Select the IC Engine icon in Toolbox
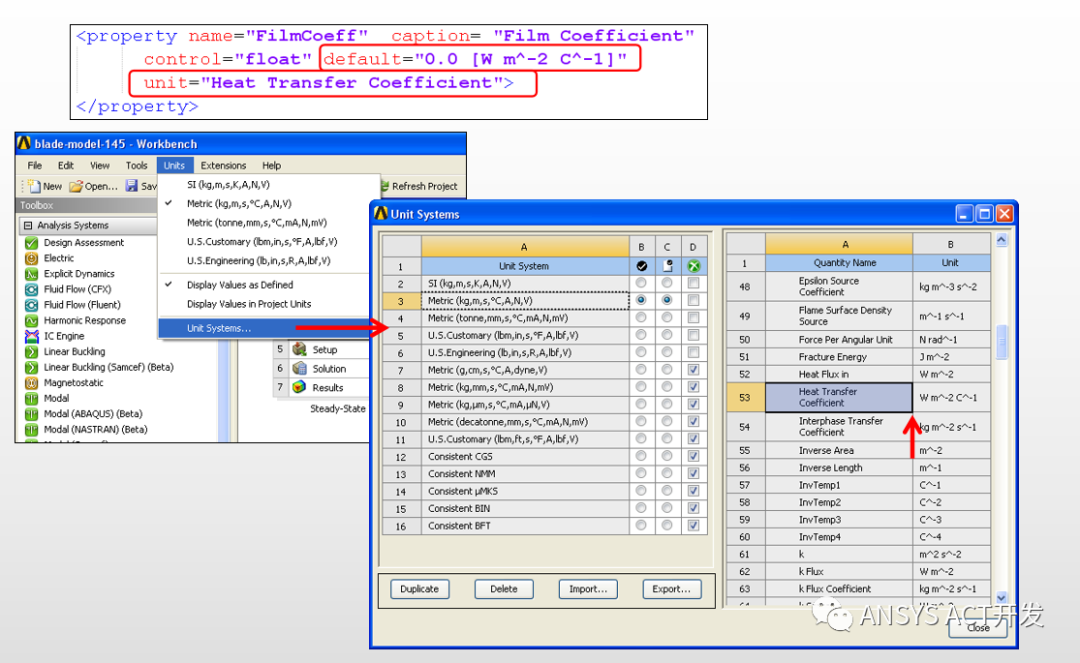The width and height of the screenshot is (1080, 663). click(x=31, y=336)
